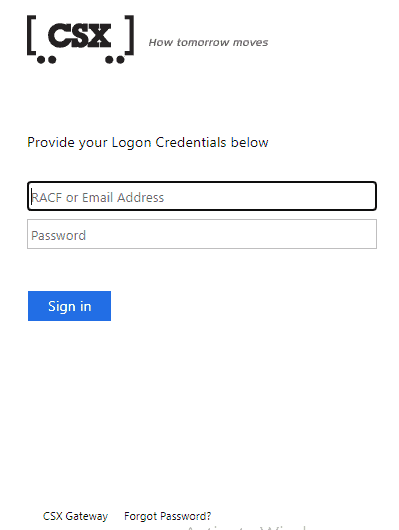The height and width of the screenshot is (530, 399).
Task: Click the blue Sign in button
Action: pyautogui.click(x=69, y=306)
